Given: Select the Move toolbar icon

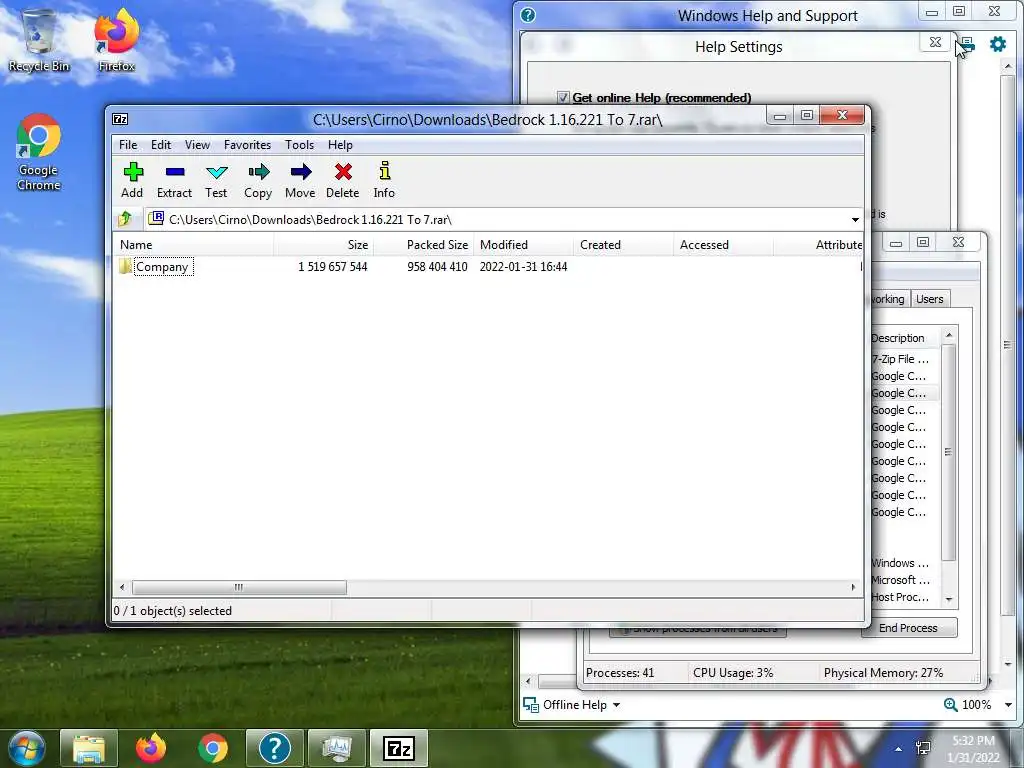Looking at the screenshot, I should (x=300, y=180).
